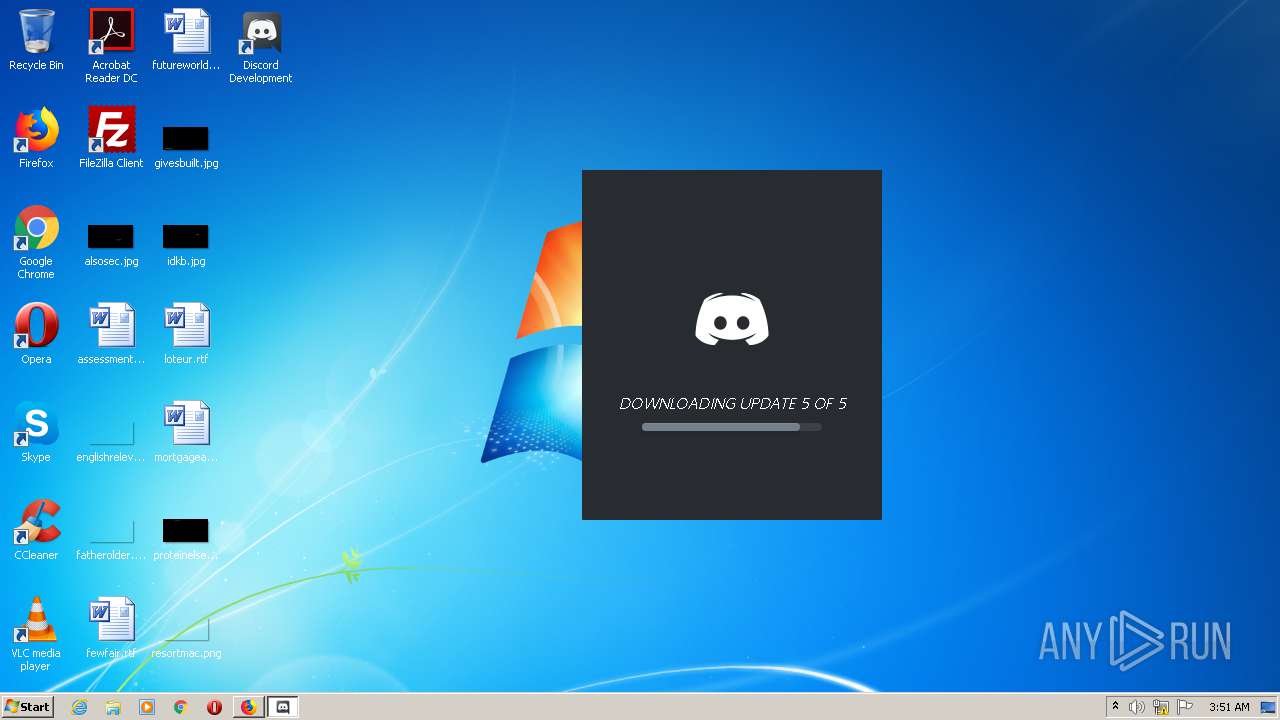Open Opera from the taskbar
This screenshot has height=720, width=1280.
point(214,707)
